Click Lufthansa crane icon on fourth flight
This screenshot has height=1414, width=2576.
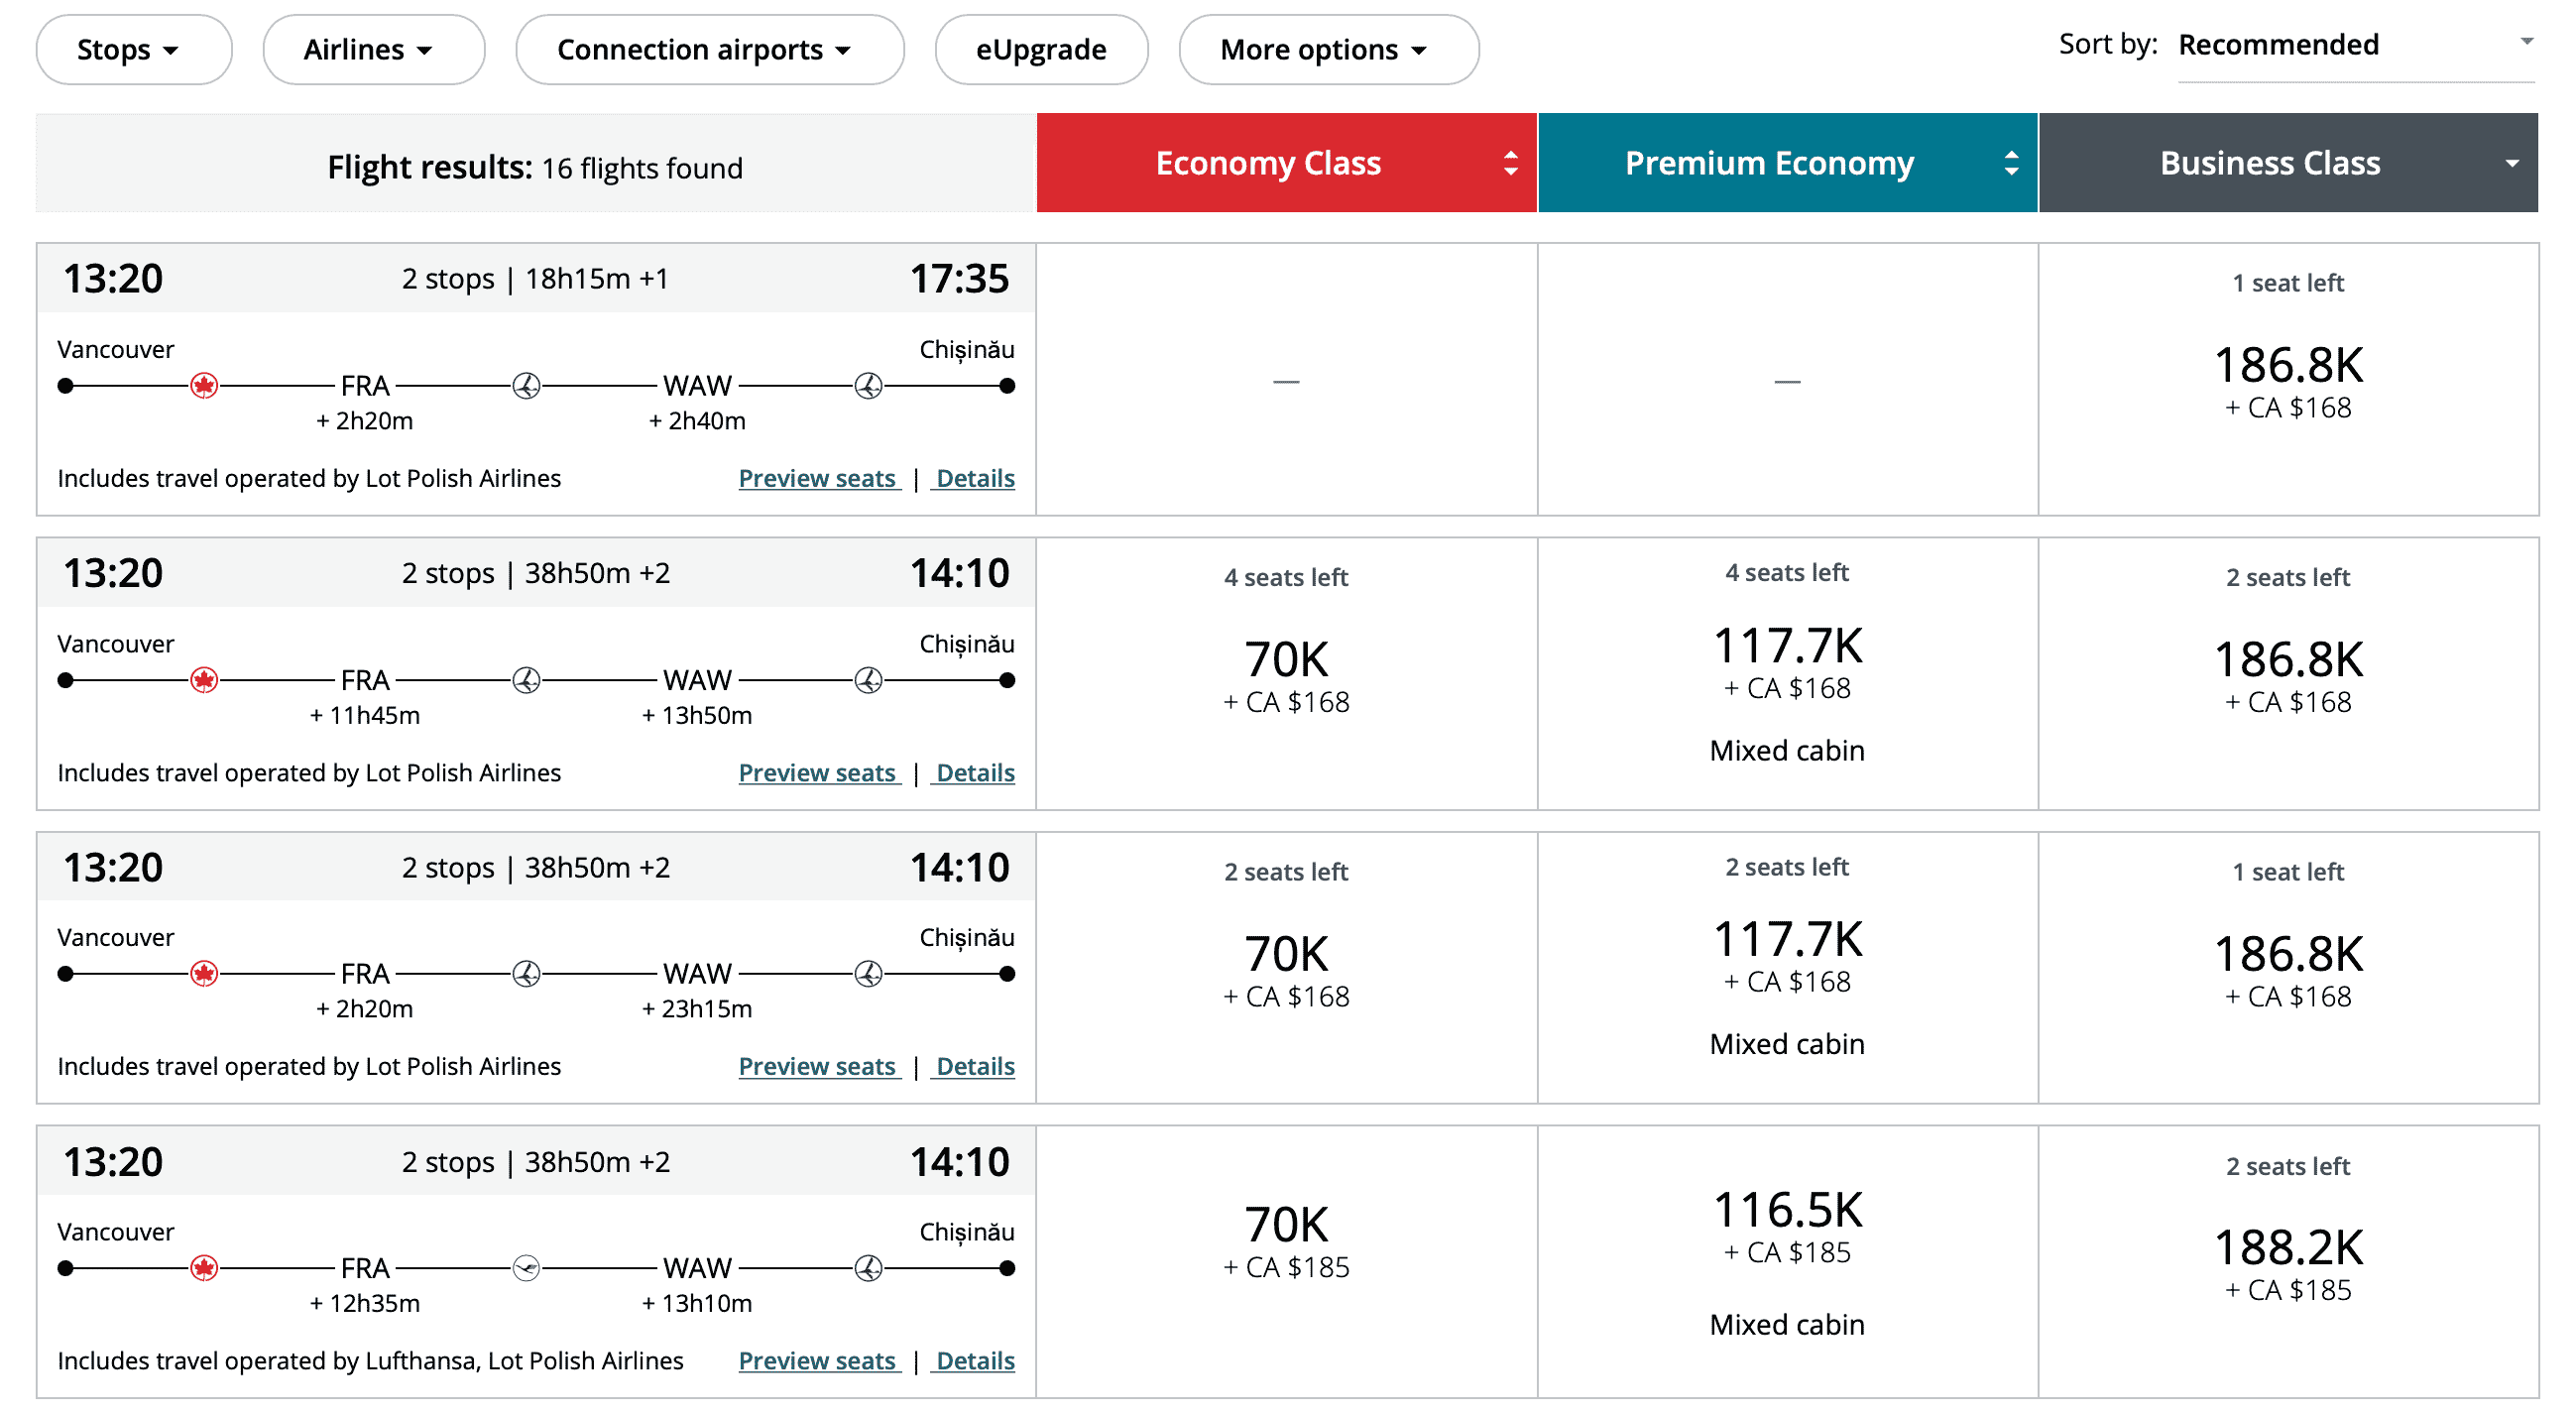coord(526,1269)
